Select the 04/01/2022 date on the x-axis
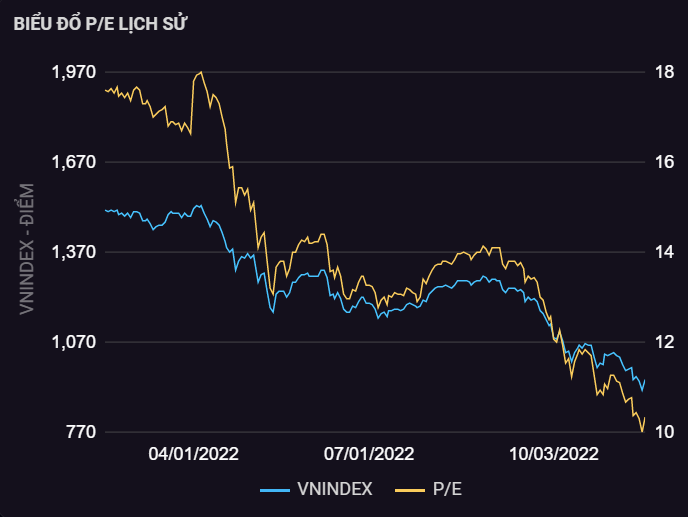Screen dimensions: 688x517 tap(193, 454)
